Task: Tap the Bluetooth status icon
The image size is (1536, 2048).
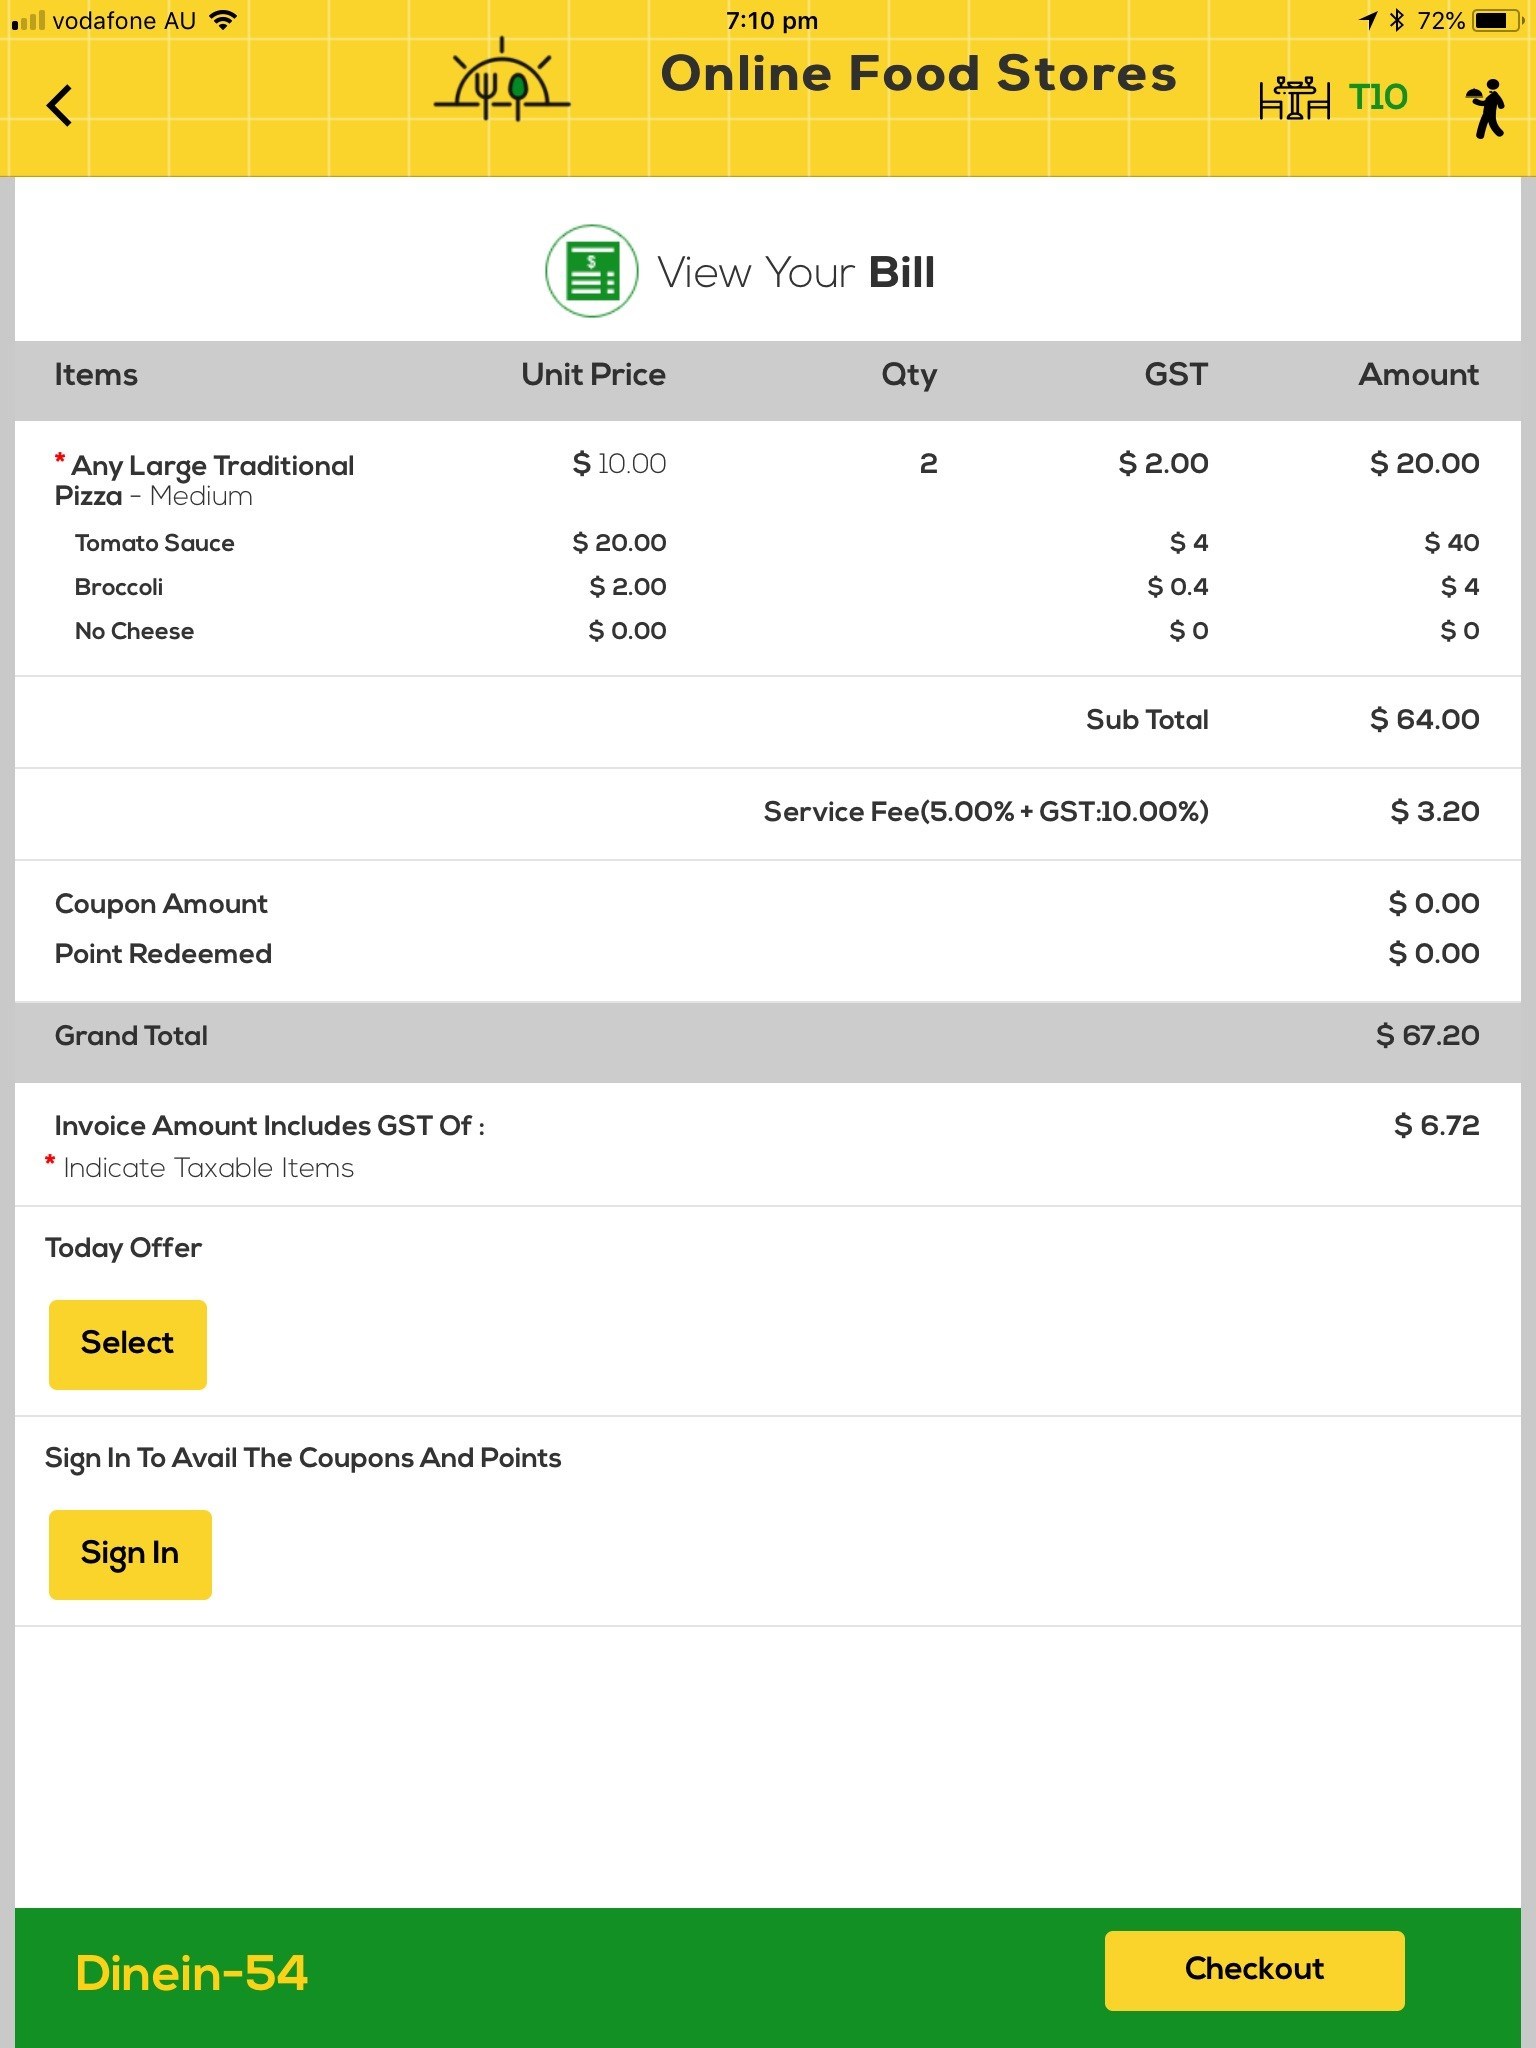Action: [1397, 20]
